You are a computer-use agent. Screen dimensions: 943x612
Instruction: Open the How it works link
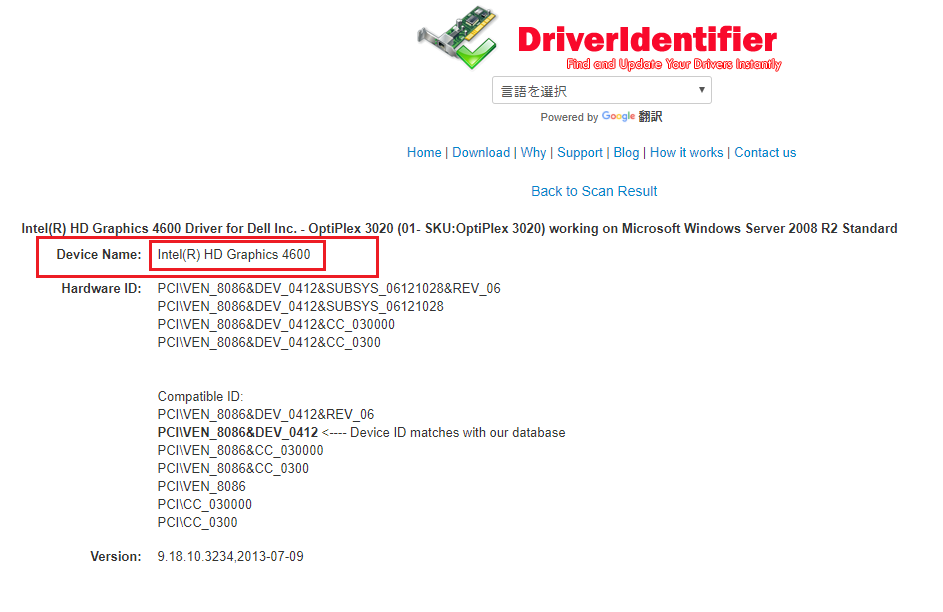coord(686,153)
